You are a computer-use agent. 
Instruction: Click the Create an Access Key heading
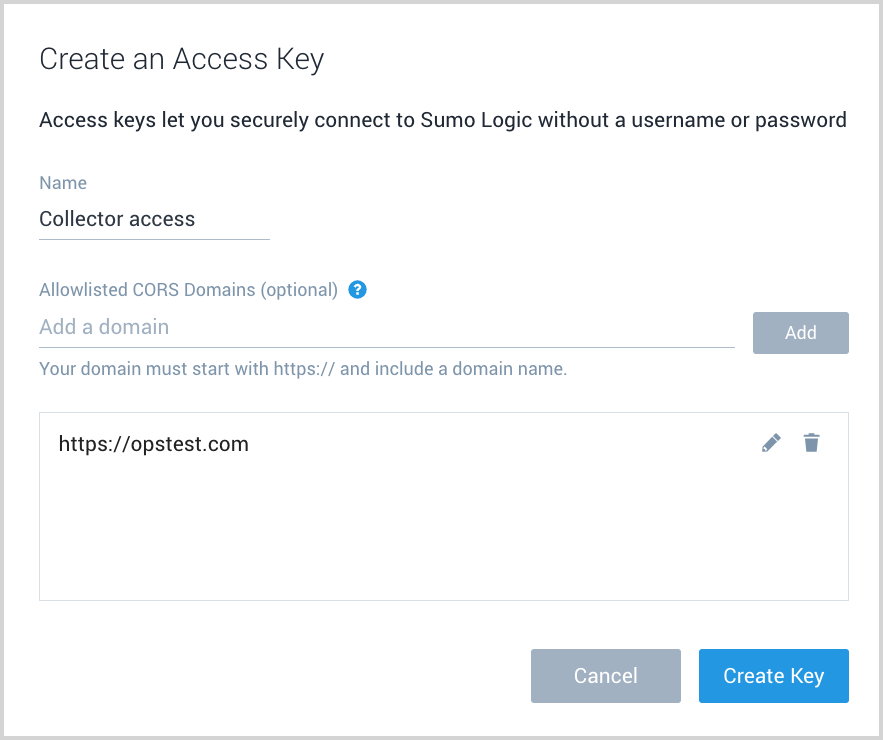tap(181, 59)
